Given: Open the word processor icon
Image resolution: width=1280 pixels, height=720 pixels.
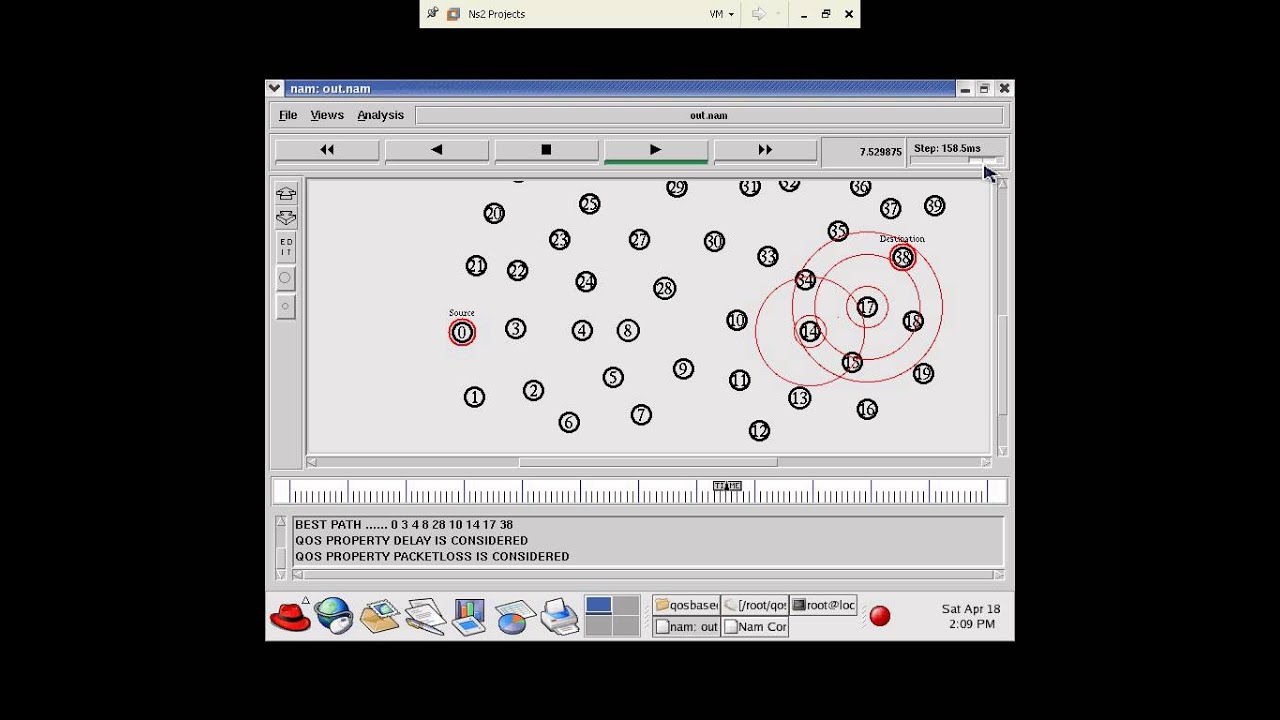Looking at the screenshot, I should (425, 616).
